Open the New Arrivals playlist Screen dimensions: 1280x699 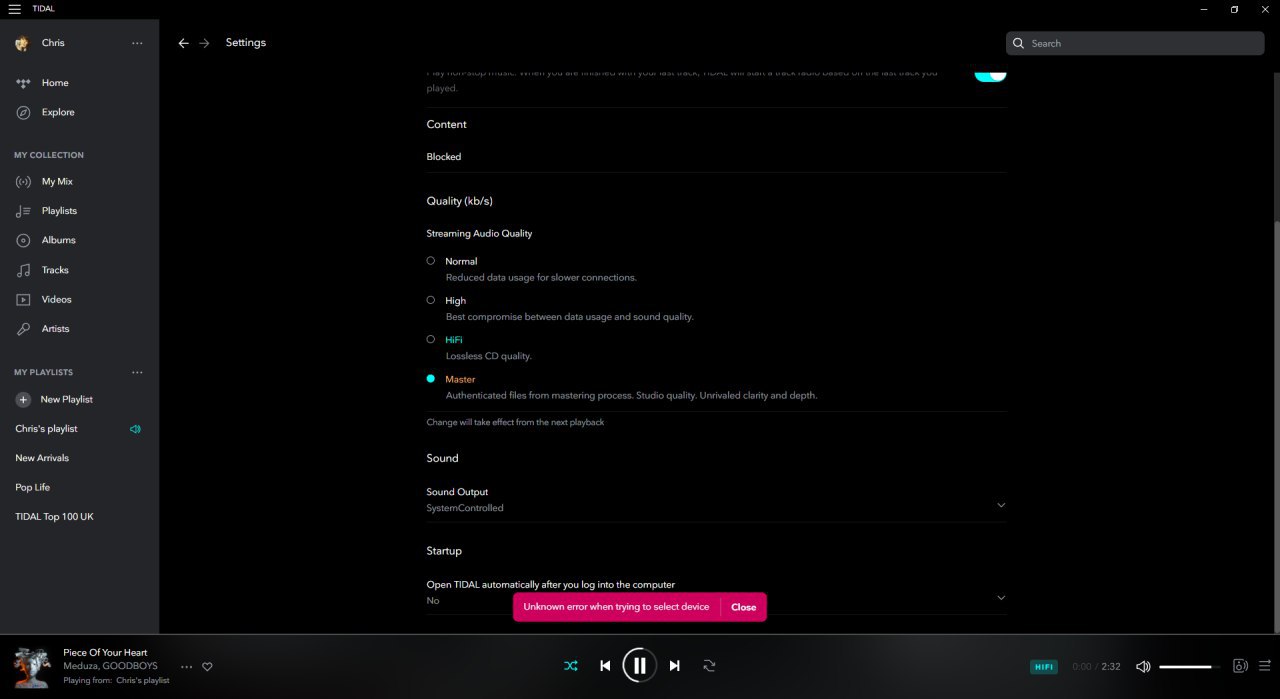pos(42,458)
